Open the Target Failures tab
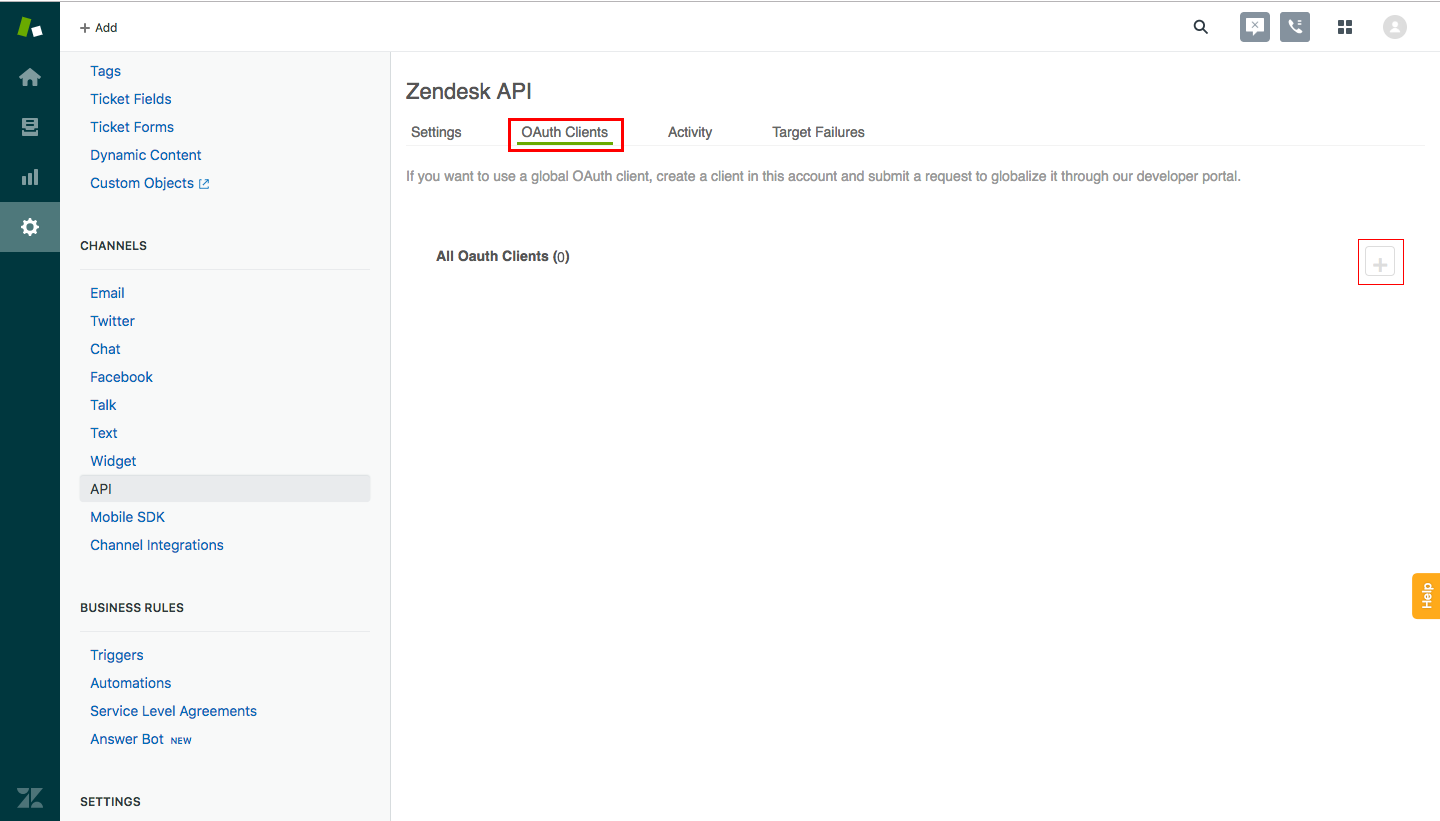 click(818, 132)
